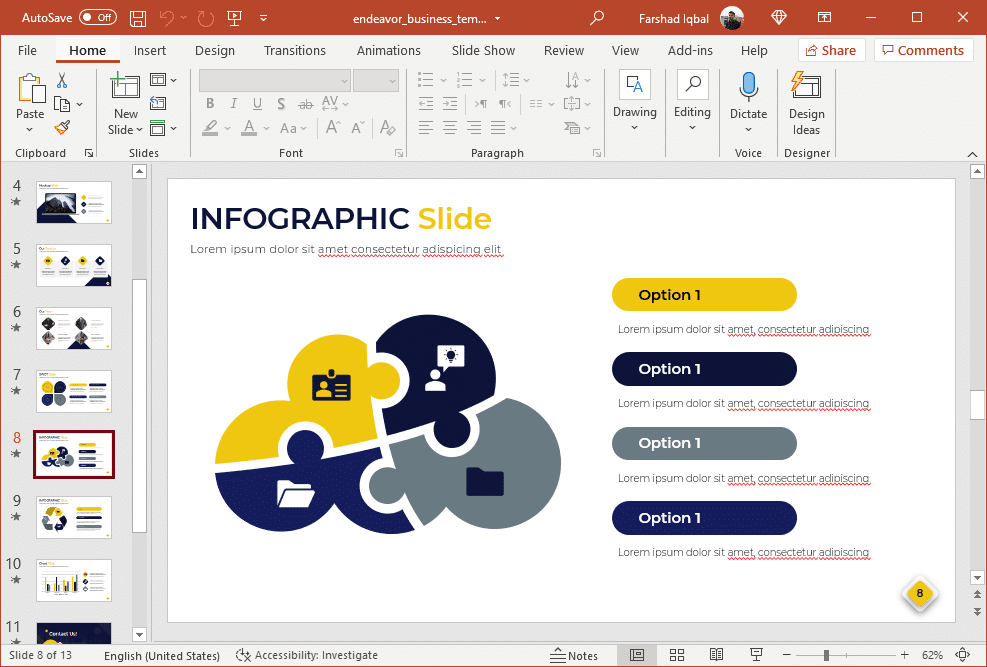Click English (United States) language
The image size is (987, 667).
coord(162,656)
